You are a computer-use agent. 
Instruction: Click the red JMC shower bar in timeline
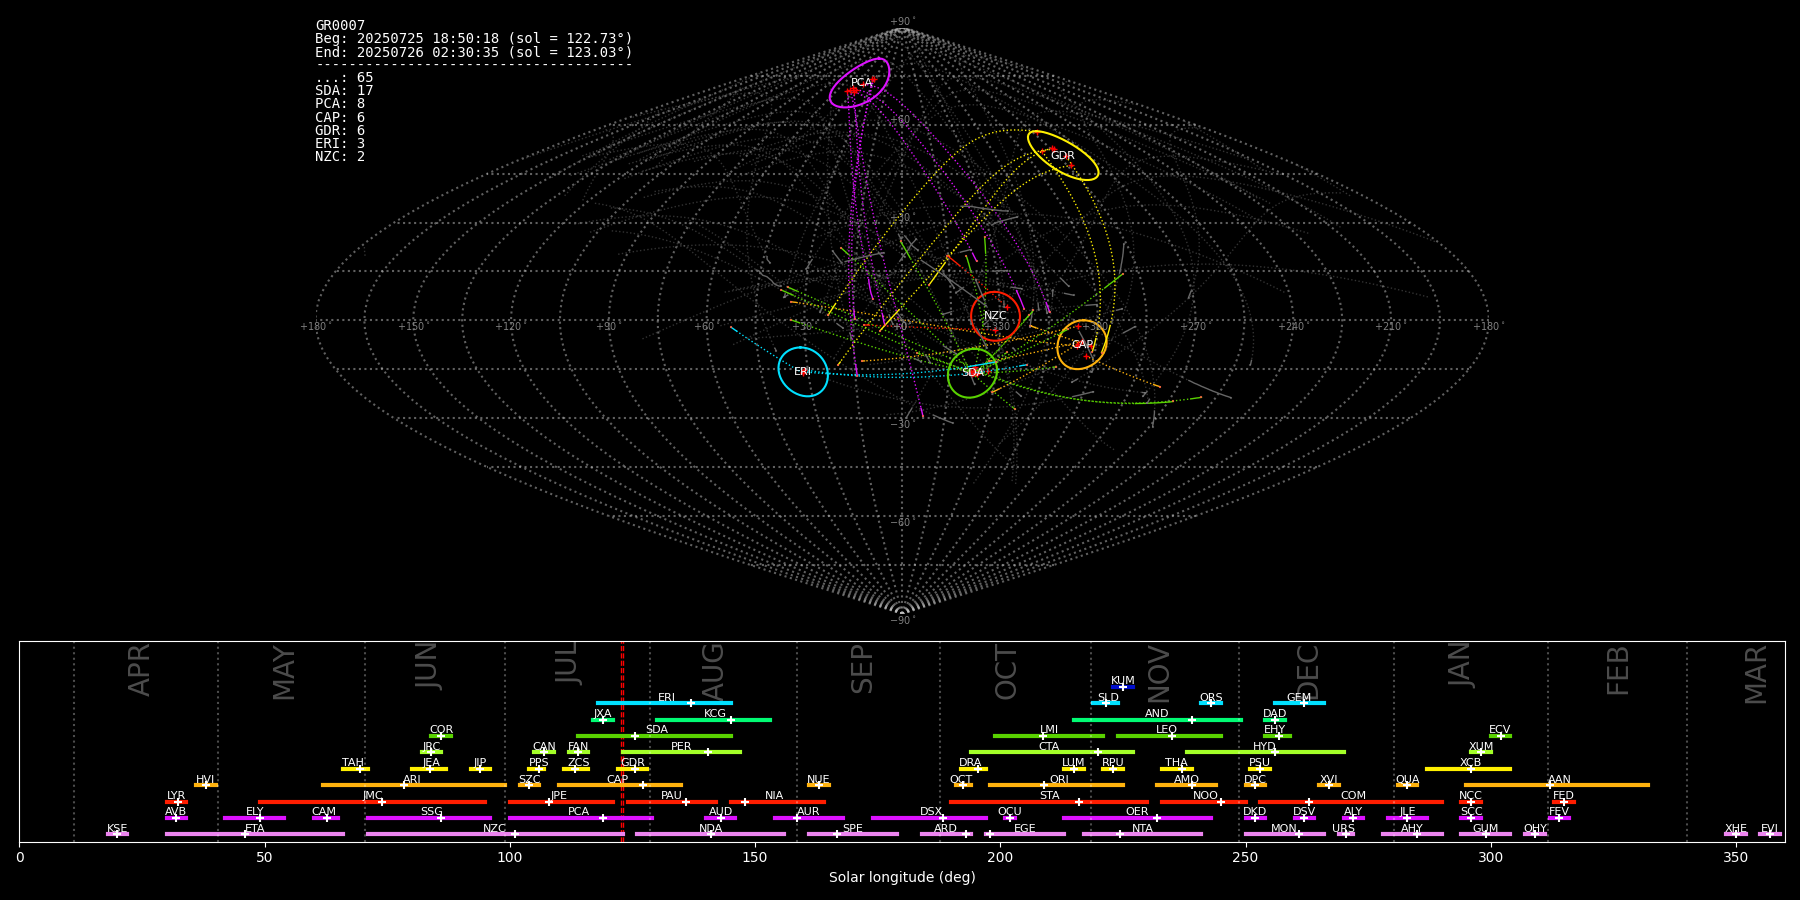(373, 801)
